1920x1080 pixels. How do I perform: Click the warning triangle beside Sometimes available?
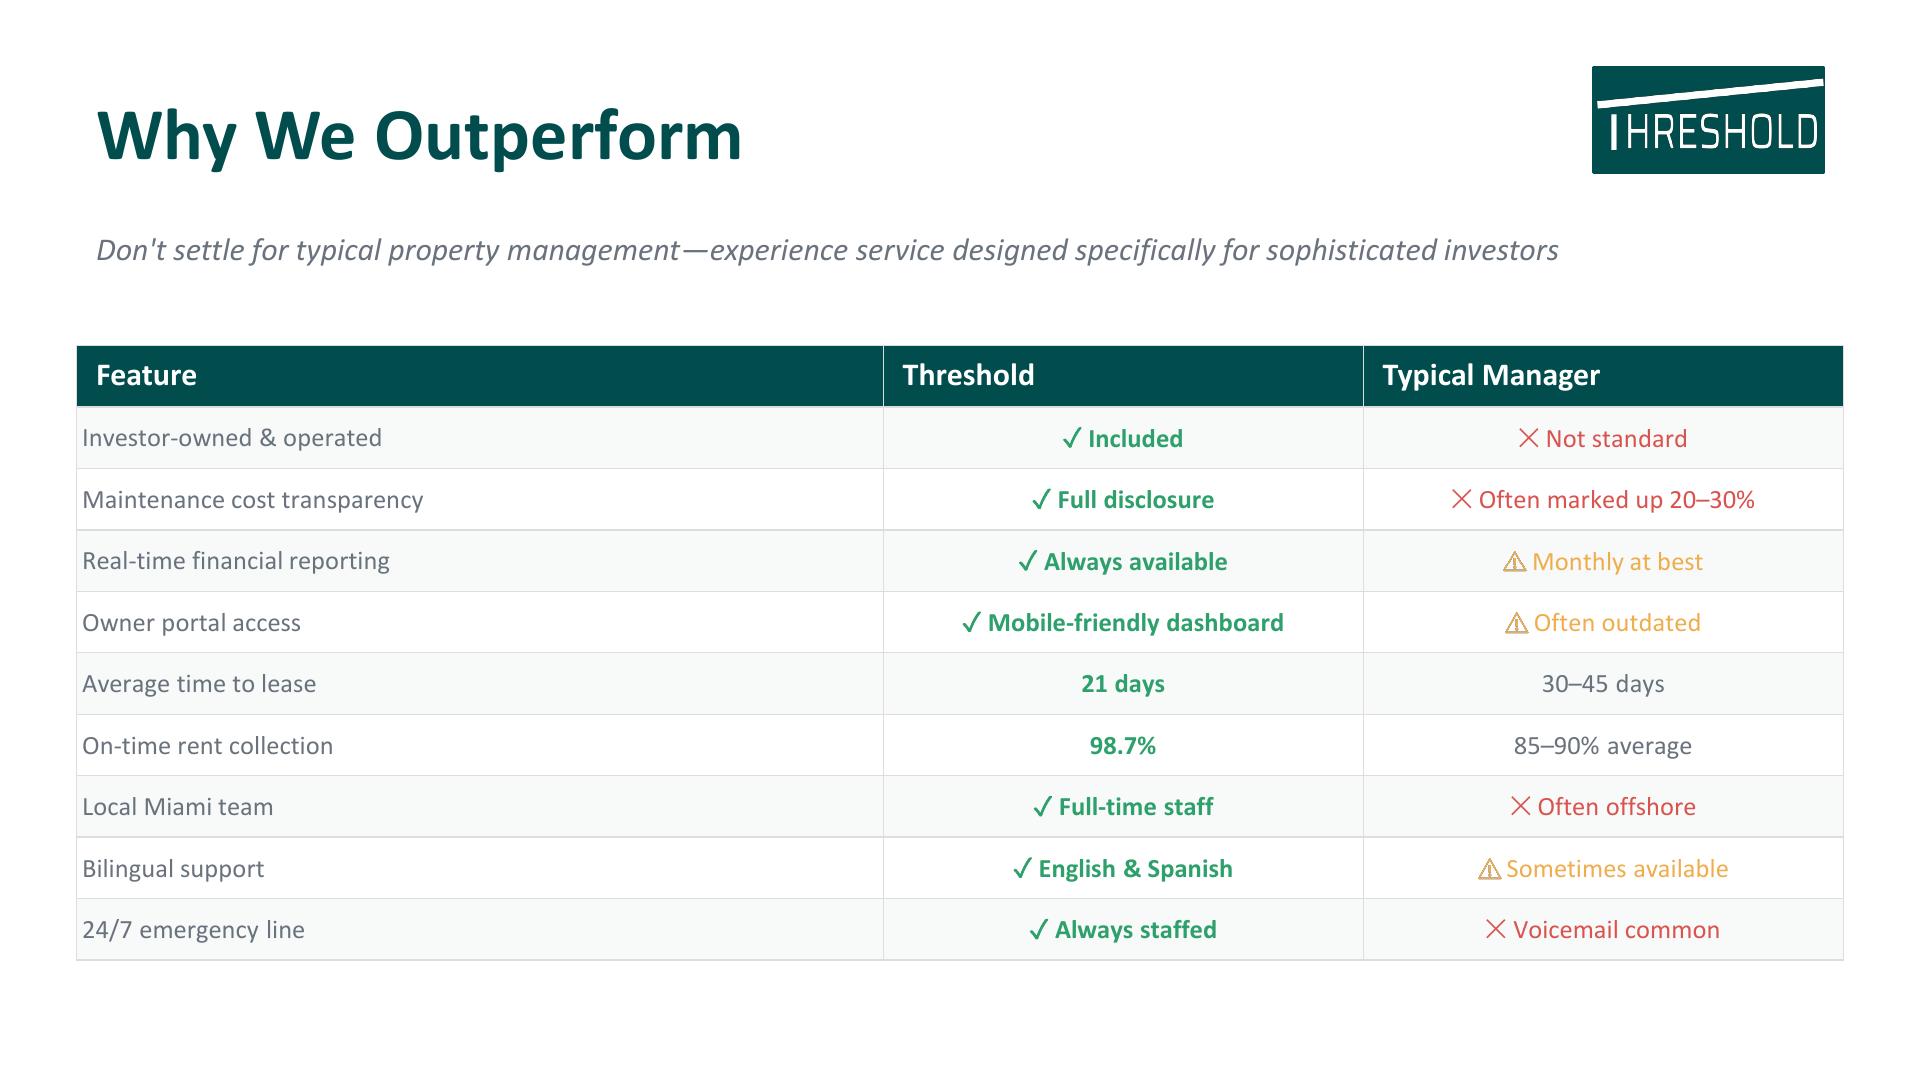[1489, 869]
